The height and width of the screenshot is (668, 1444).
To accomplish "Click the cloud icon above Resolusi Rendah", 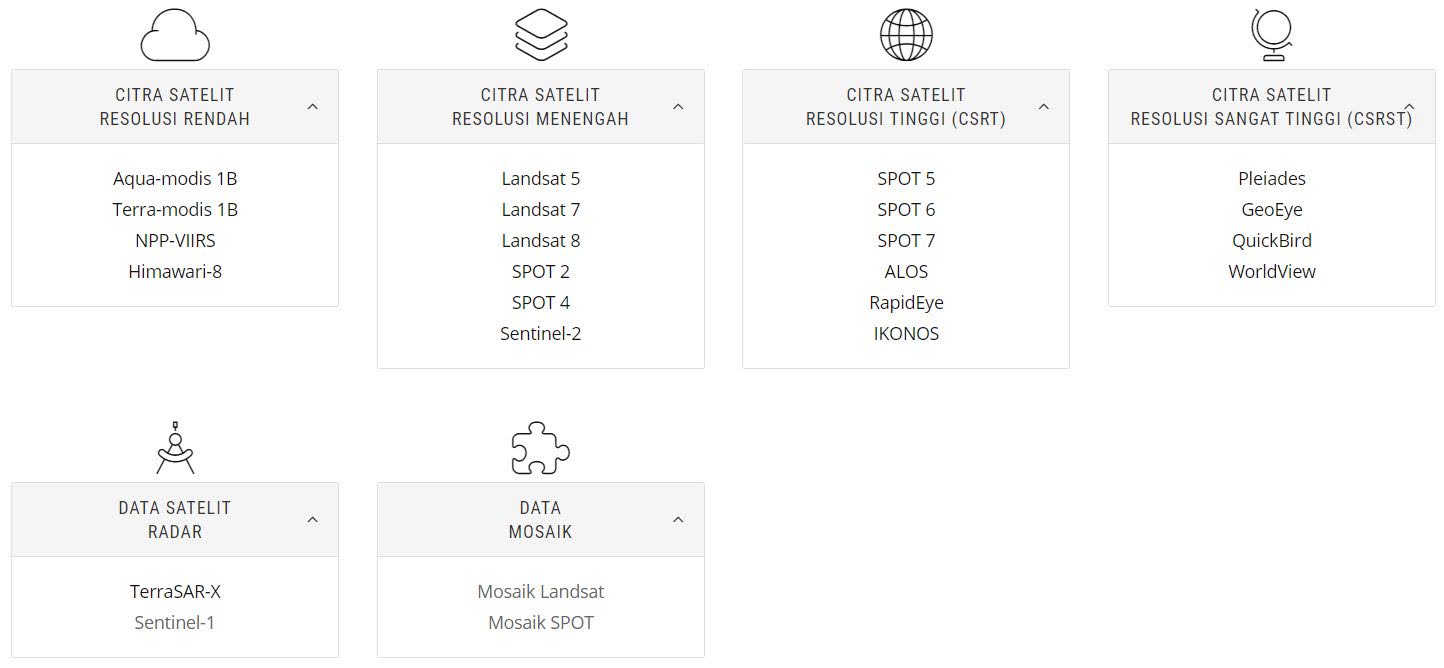I will coord(175,35).
